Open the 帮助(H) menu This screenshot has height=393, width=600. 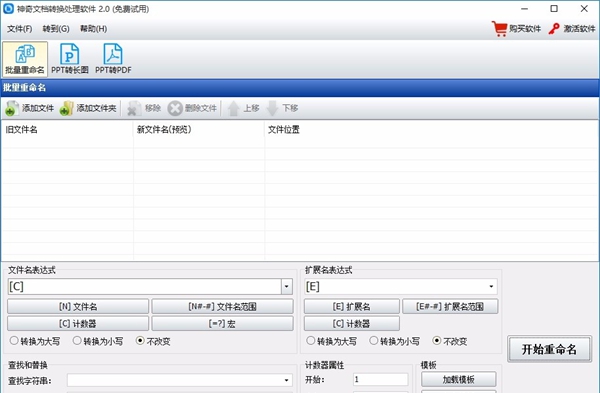pyautogui.click(x=93, y=29)
